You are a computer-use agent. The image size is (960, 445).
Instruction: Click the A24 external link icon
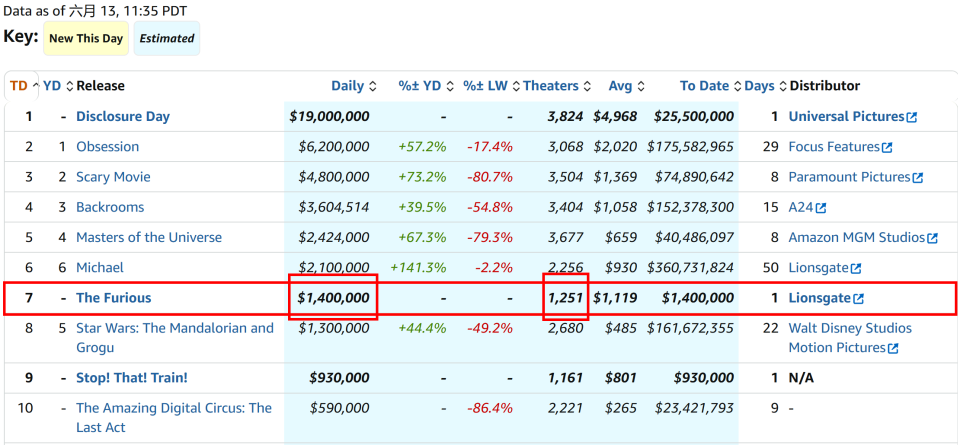821,208
